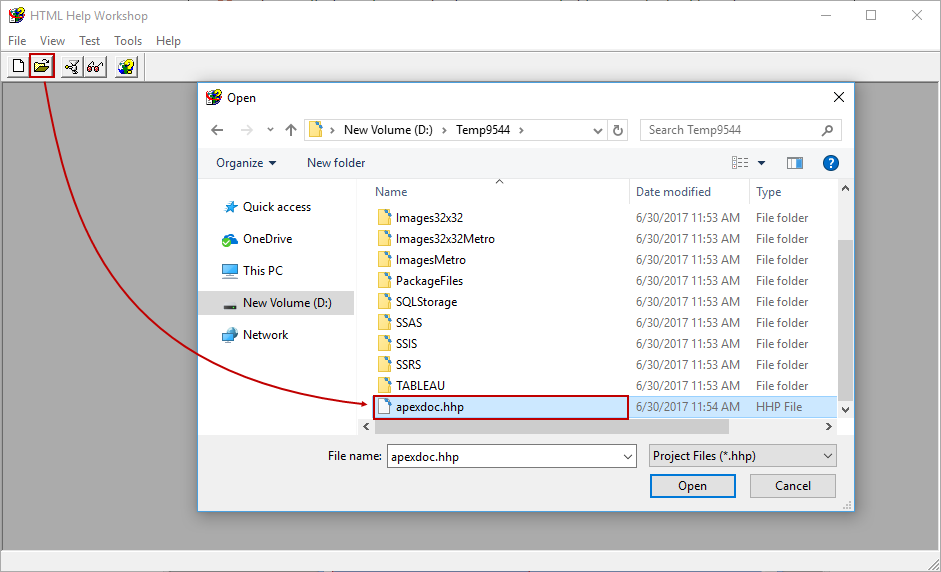The height and width of the screenshot is (572, 941).
Task: Open the Help menu
Action: point(168,41)
